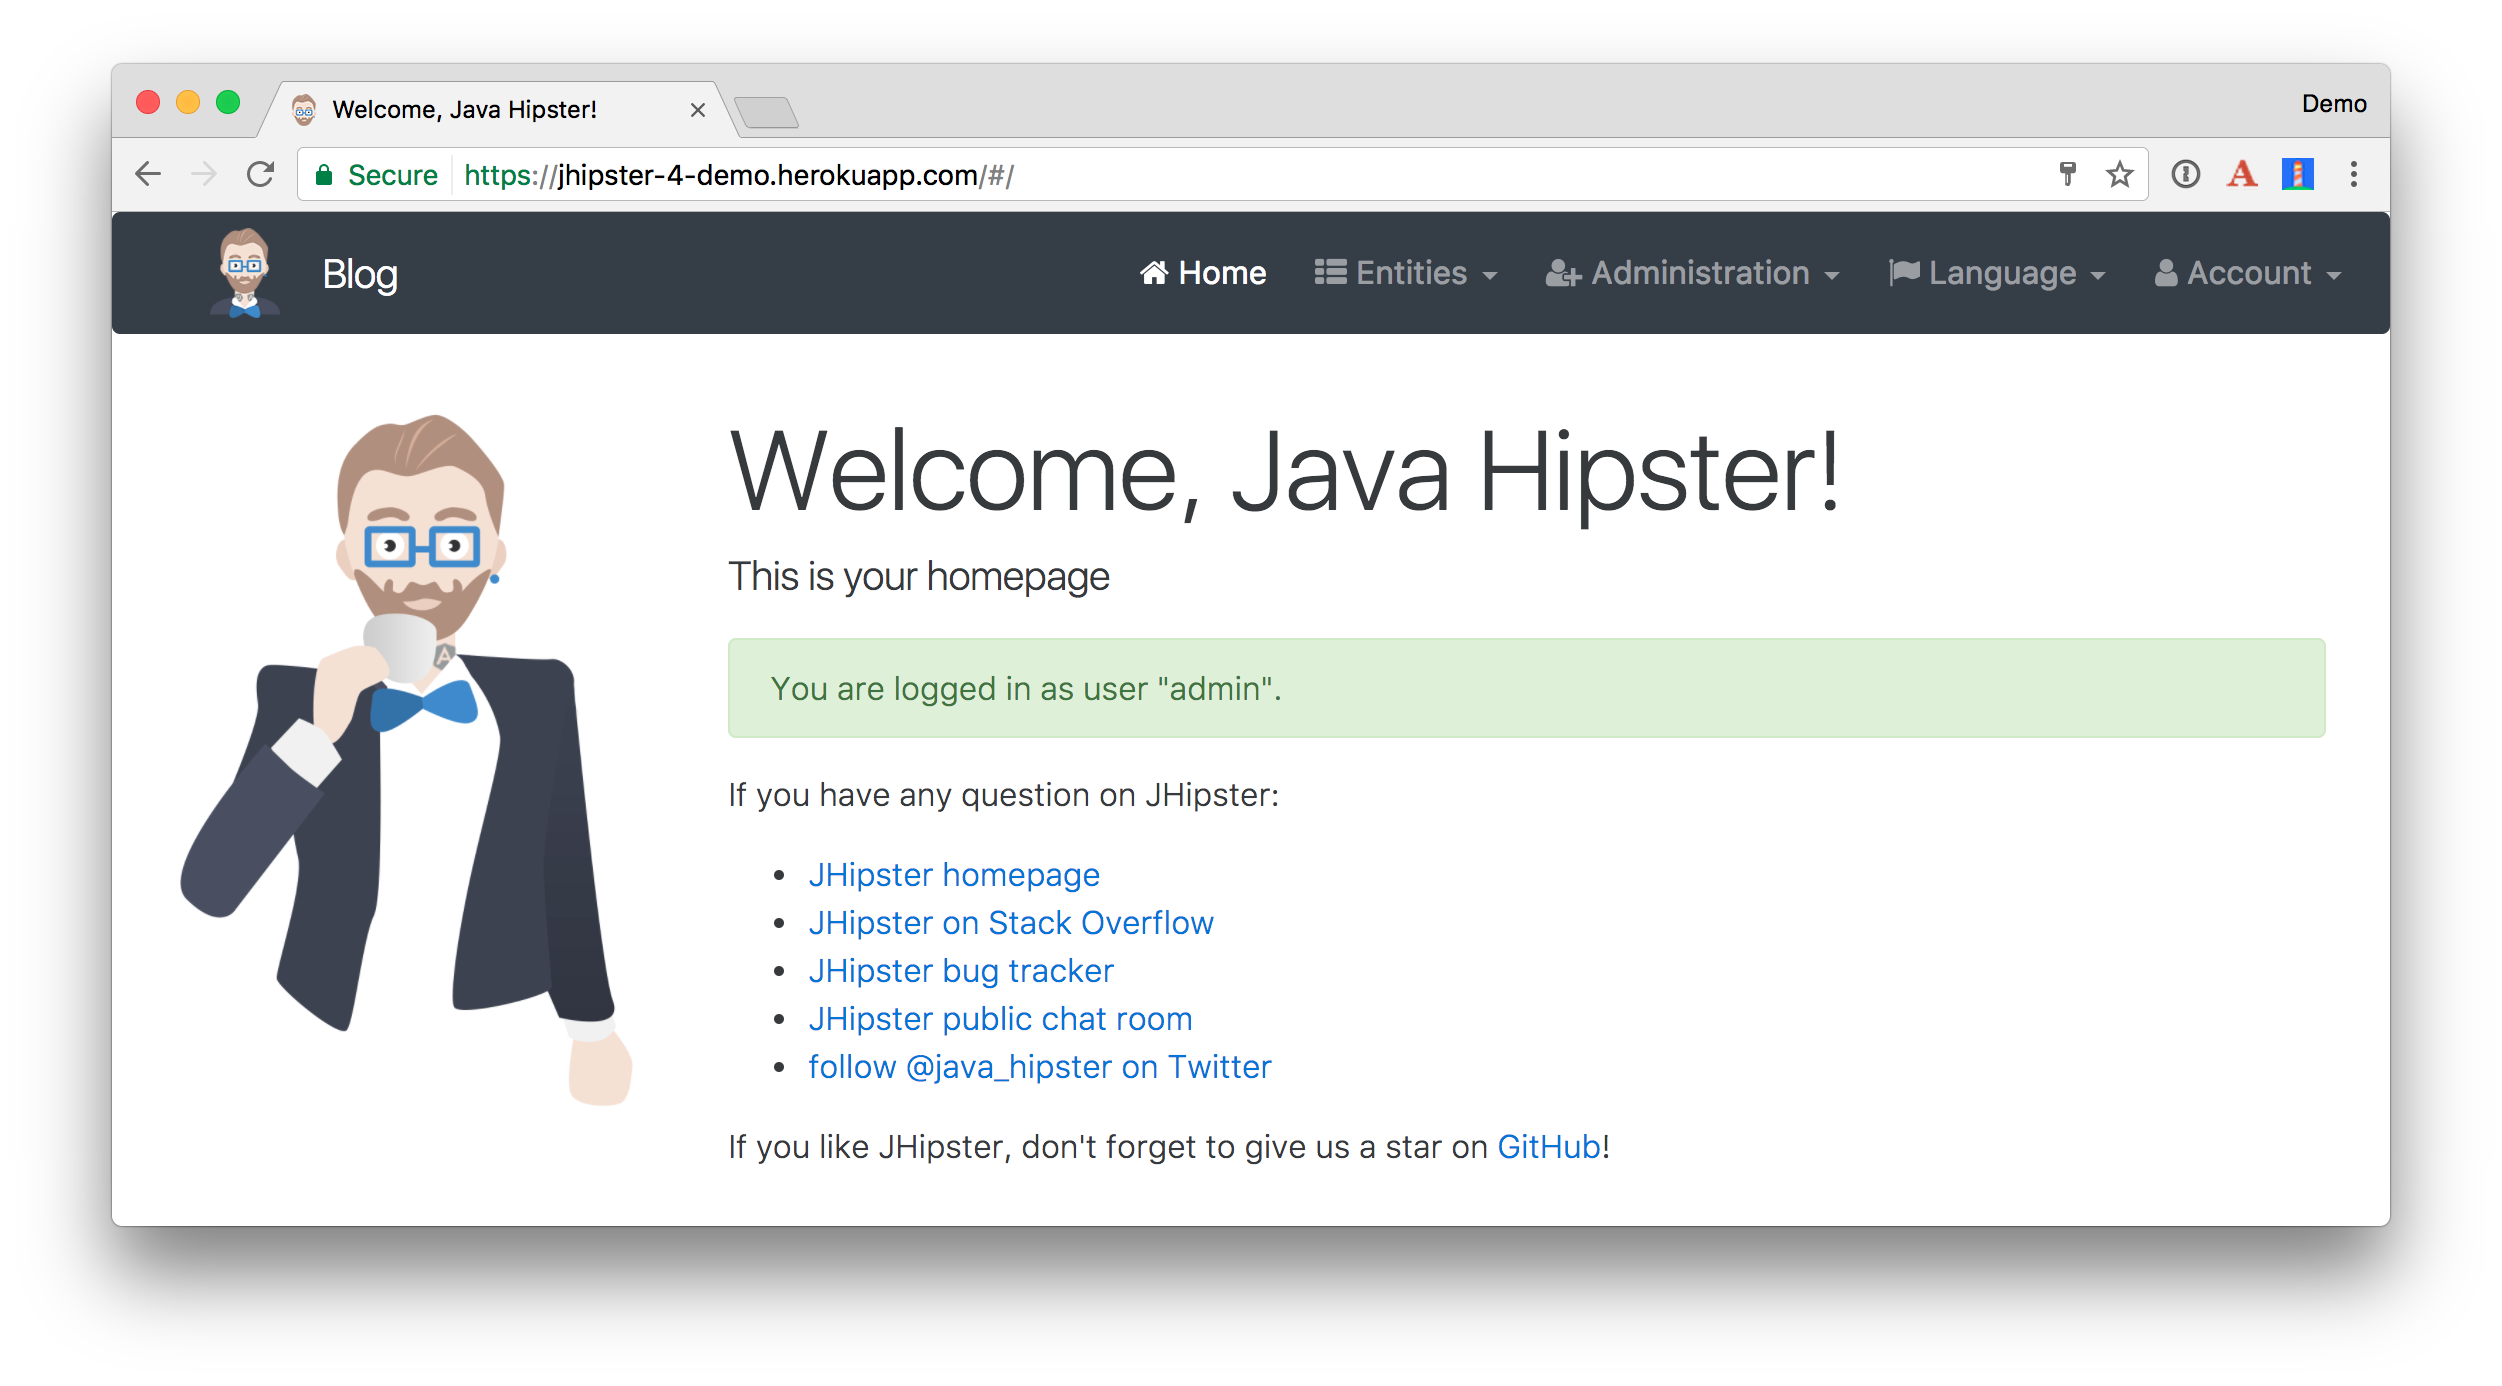Screen dimensions: 2502x1386
Task: Close the Welcome, Java Hipster! tab
Action: 698,110
